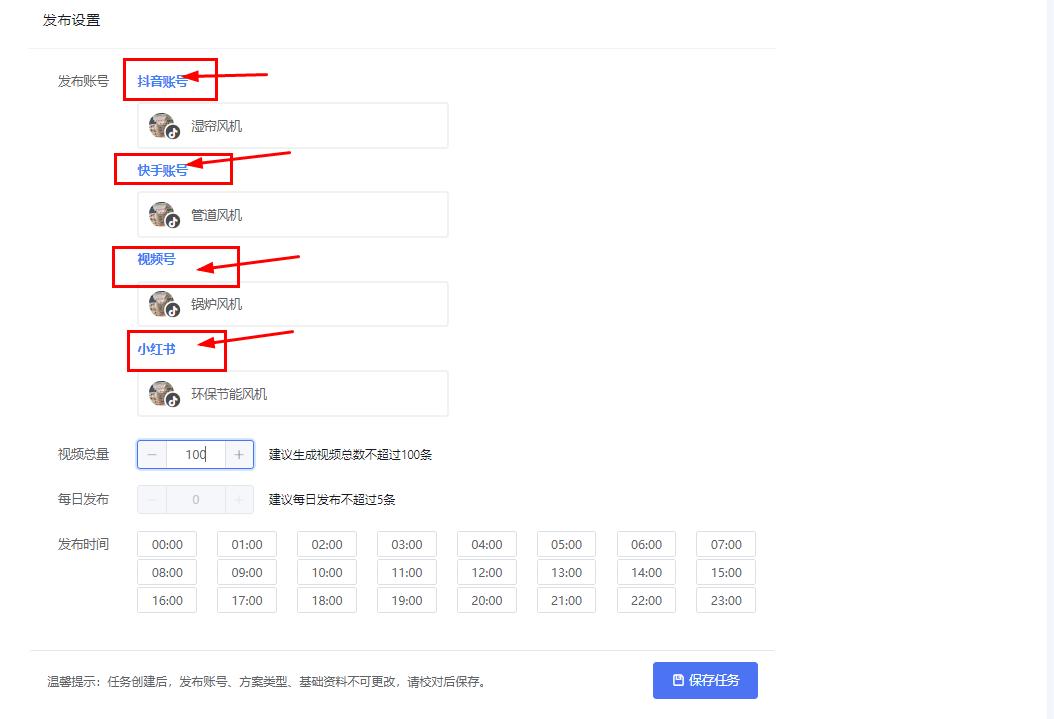Click the minus icon beside 视频总量
The image size is (1054, 719).
(x=152, y=454)
